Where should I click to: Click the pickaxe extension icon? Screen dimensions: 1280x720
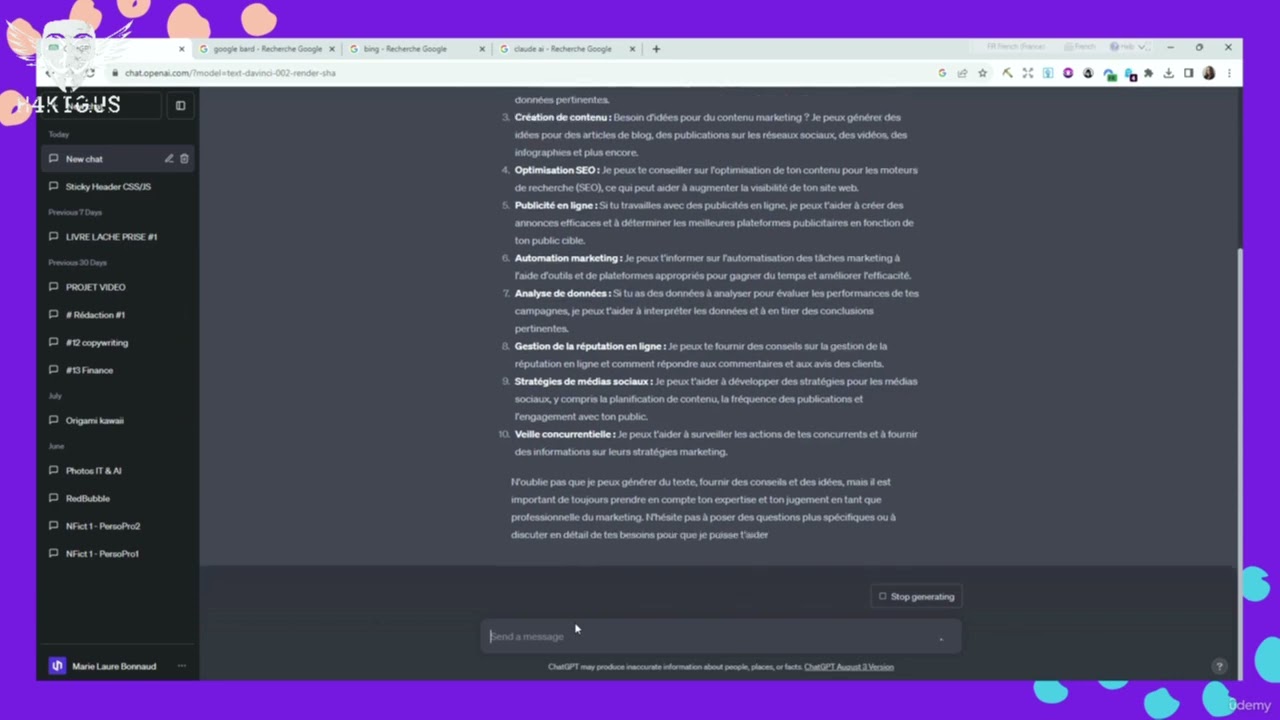[1007, 73]
